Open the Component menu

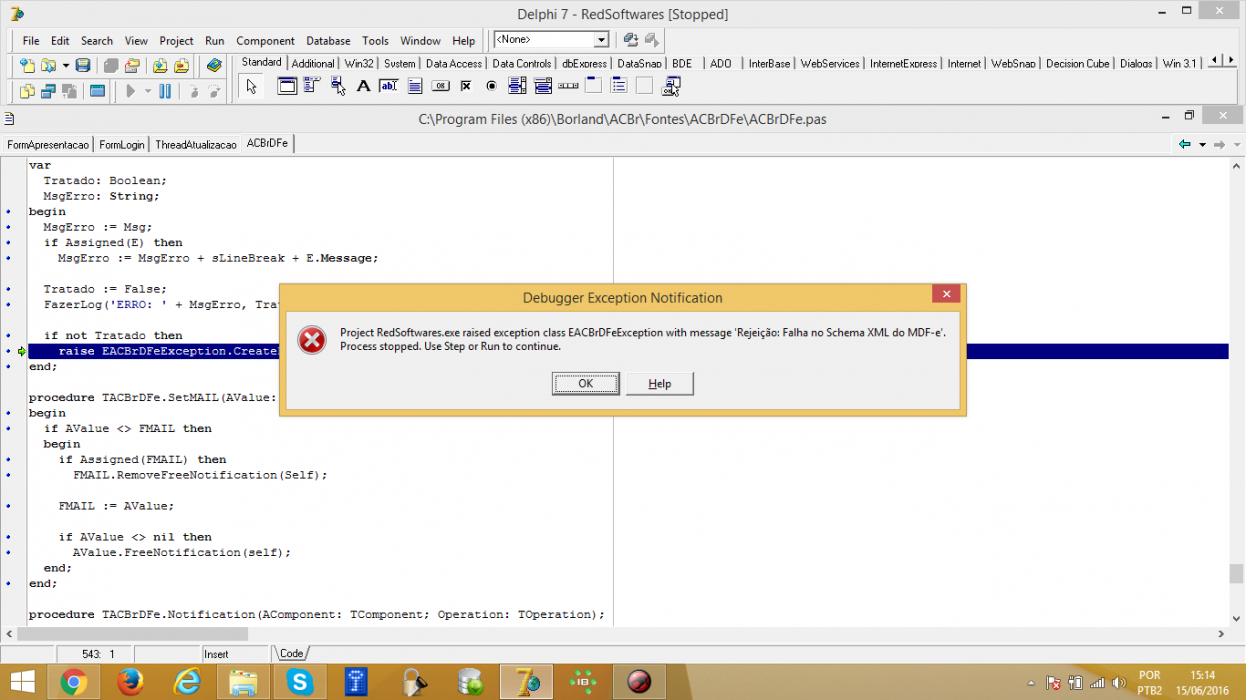pos(265,41)
